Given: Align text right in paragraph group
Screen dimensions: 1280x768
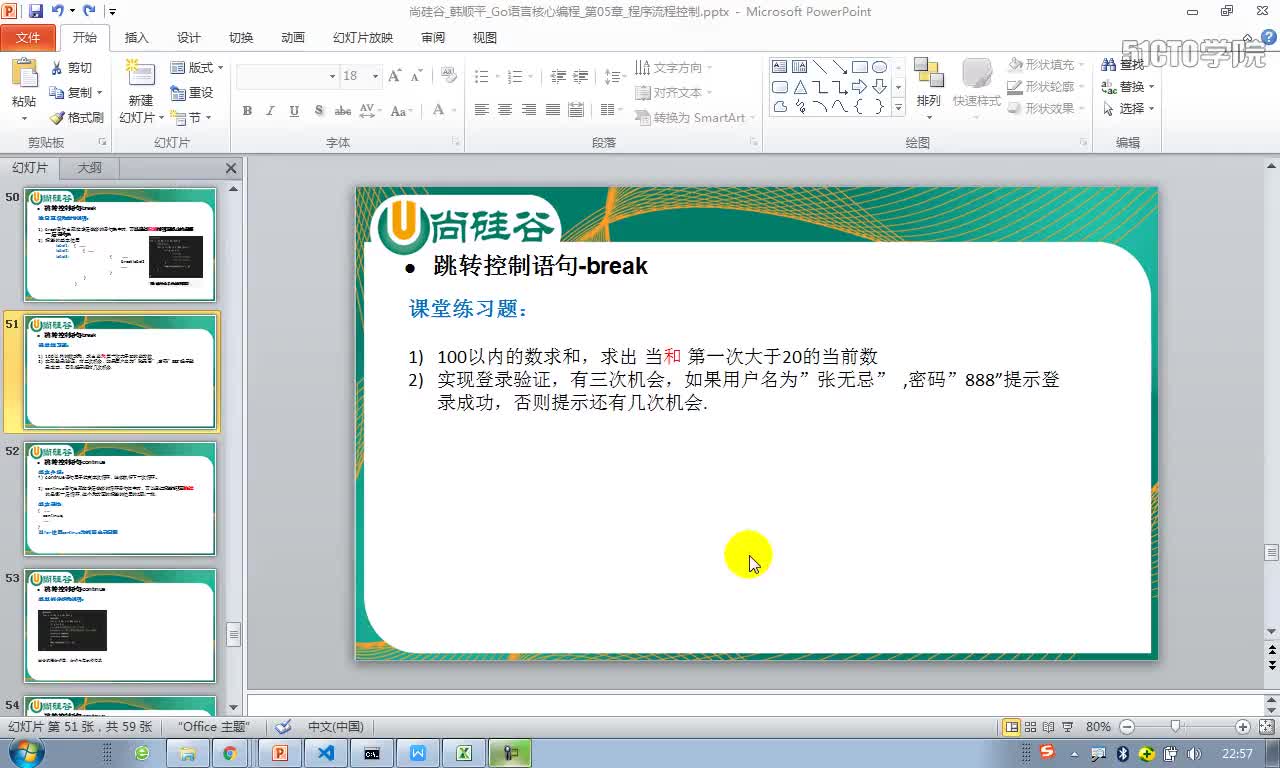Looking at the screenshot, I should 529,110.
